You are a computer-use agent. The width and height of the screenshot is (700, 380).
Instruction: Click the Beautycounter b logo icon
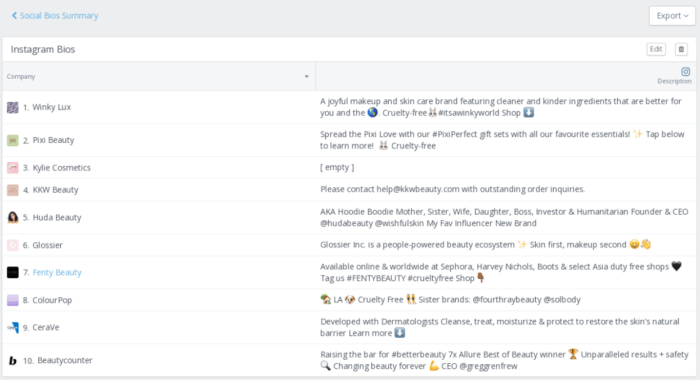tap(13, 360)
